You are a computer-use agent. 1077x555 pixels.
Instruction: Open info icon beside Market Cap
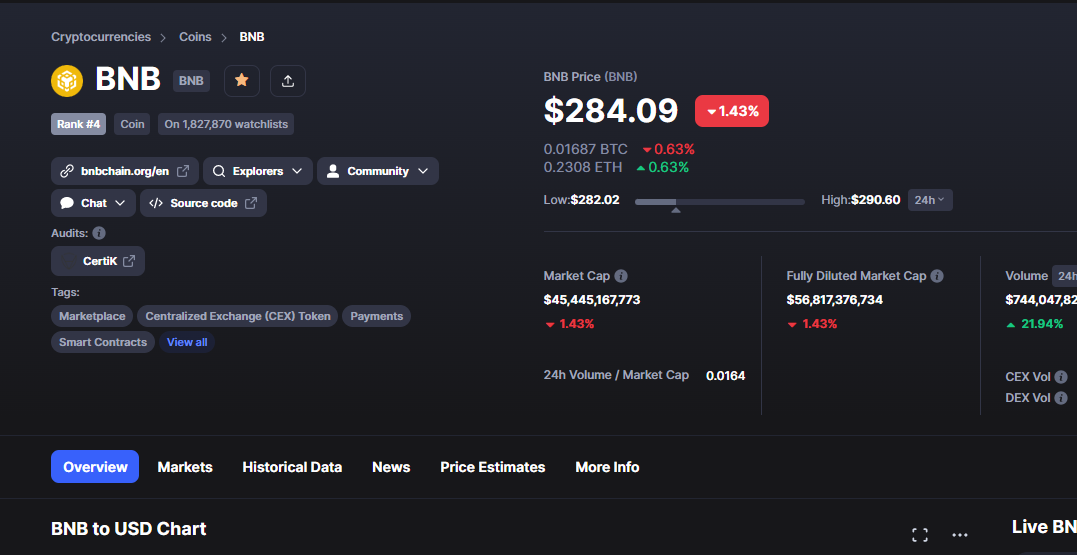(x=621, y=276)
